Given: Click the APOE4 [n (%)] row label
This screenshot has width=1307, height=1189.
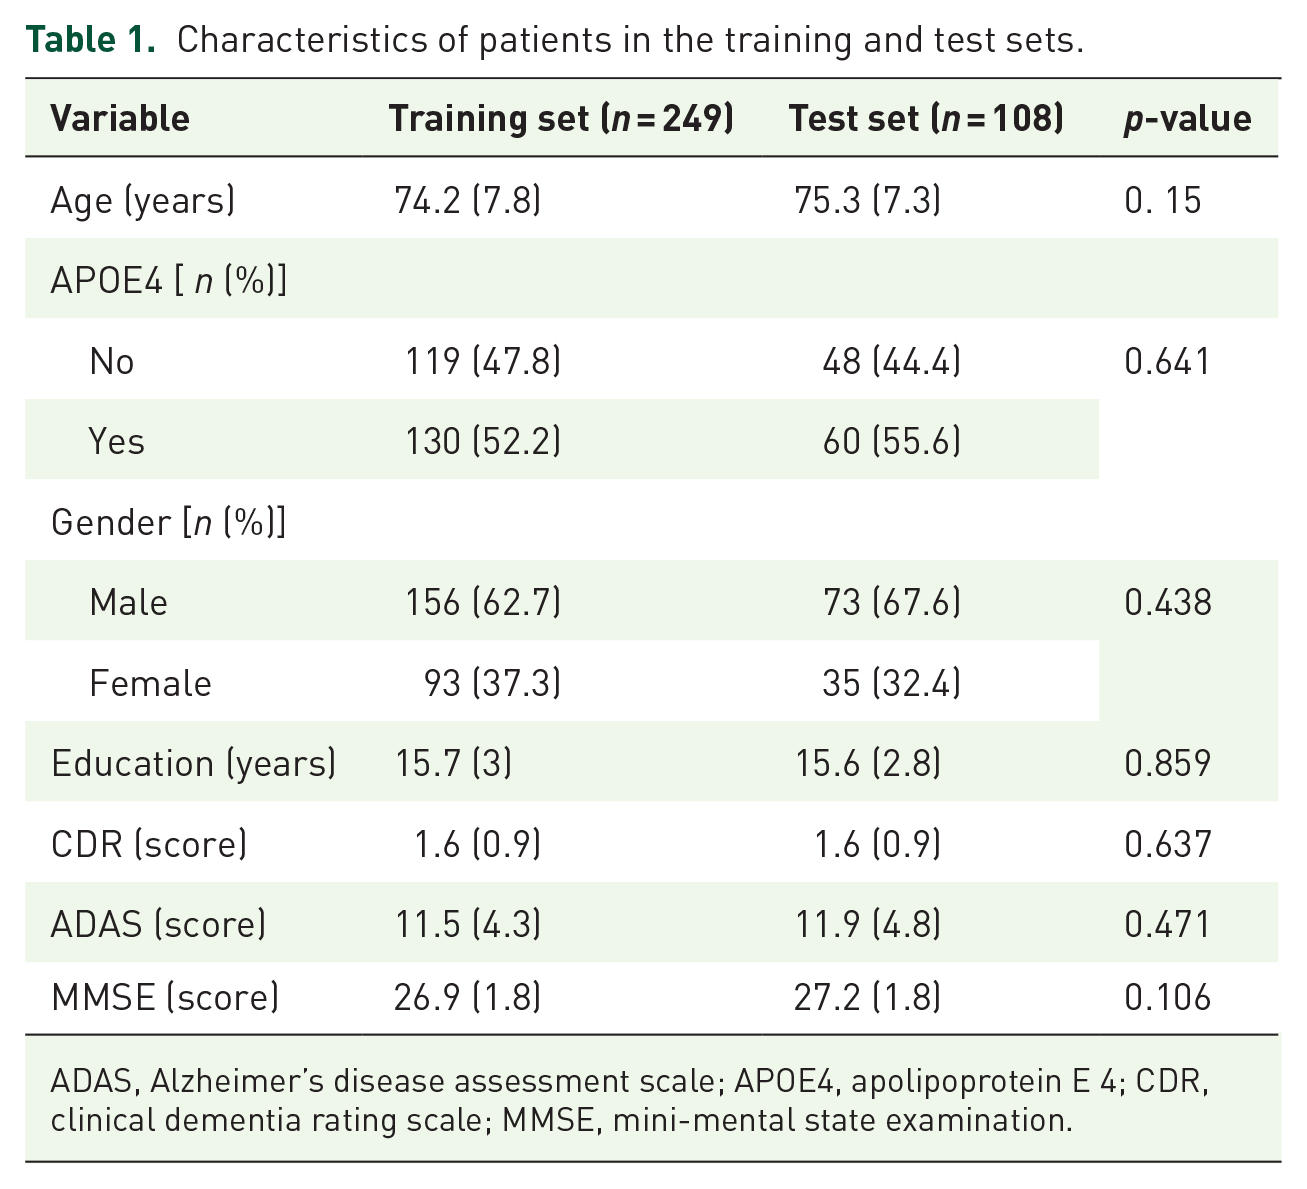Looking at the screenshot, I should pyautogui.click(x=169, y=281).
